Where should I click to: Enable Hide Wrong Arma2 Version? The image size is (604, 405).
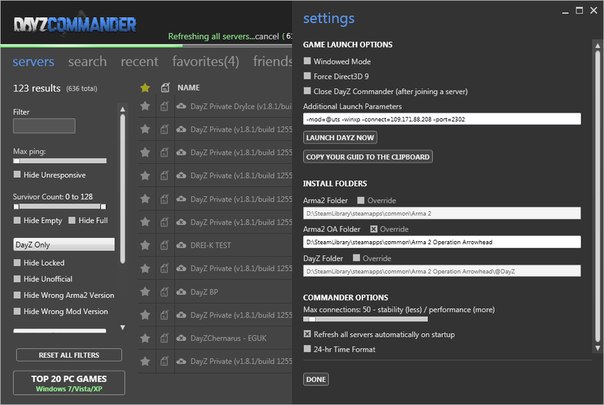[x=17, y=295]
